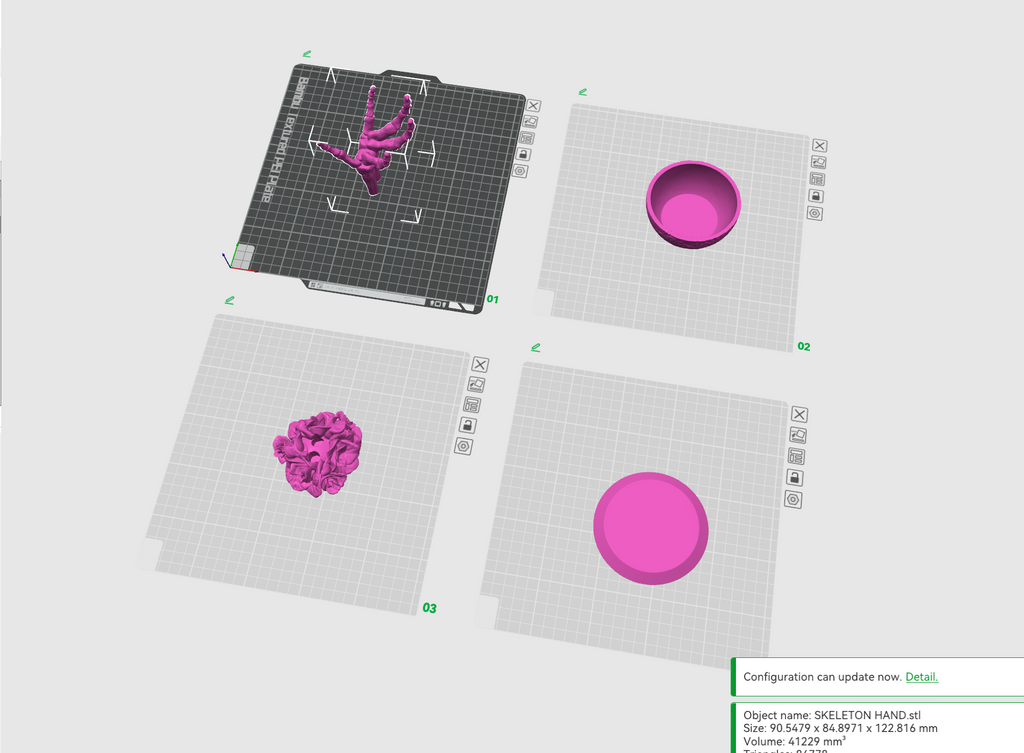Image resolution: width=1024 pixels, height=753 pixels.
Task: Edit plate 02 name with pencil icon
Action: tap(583, 92)
